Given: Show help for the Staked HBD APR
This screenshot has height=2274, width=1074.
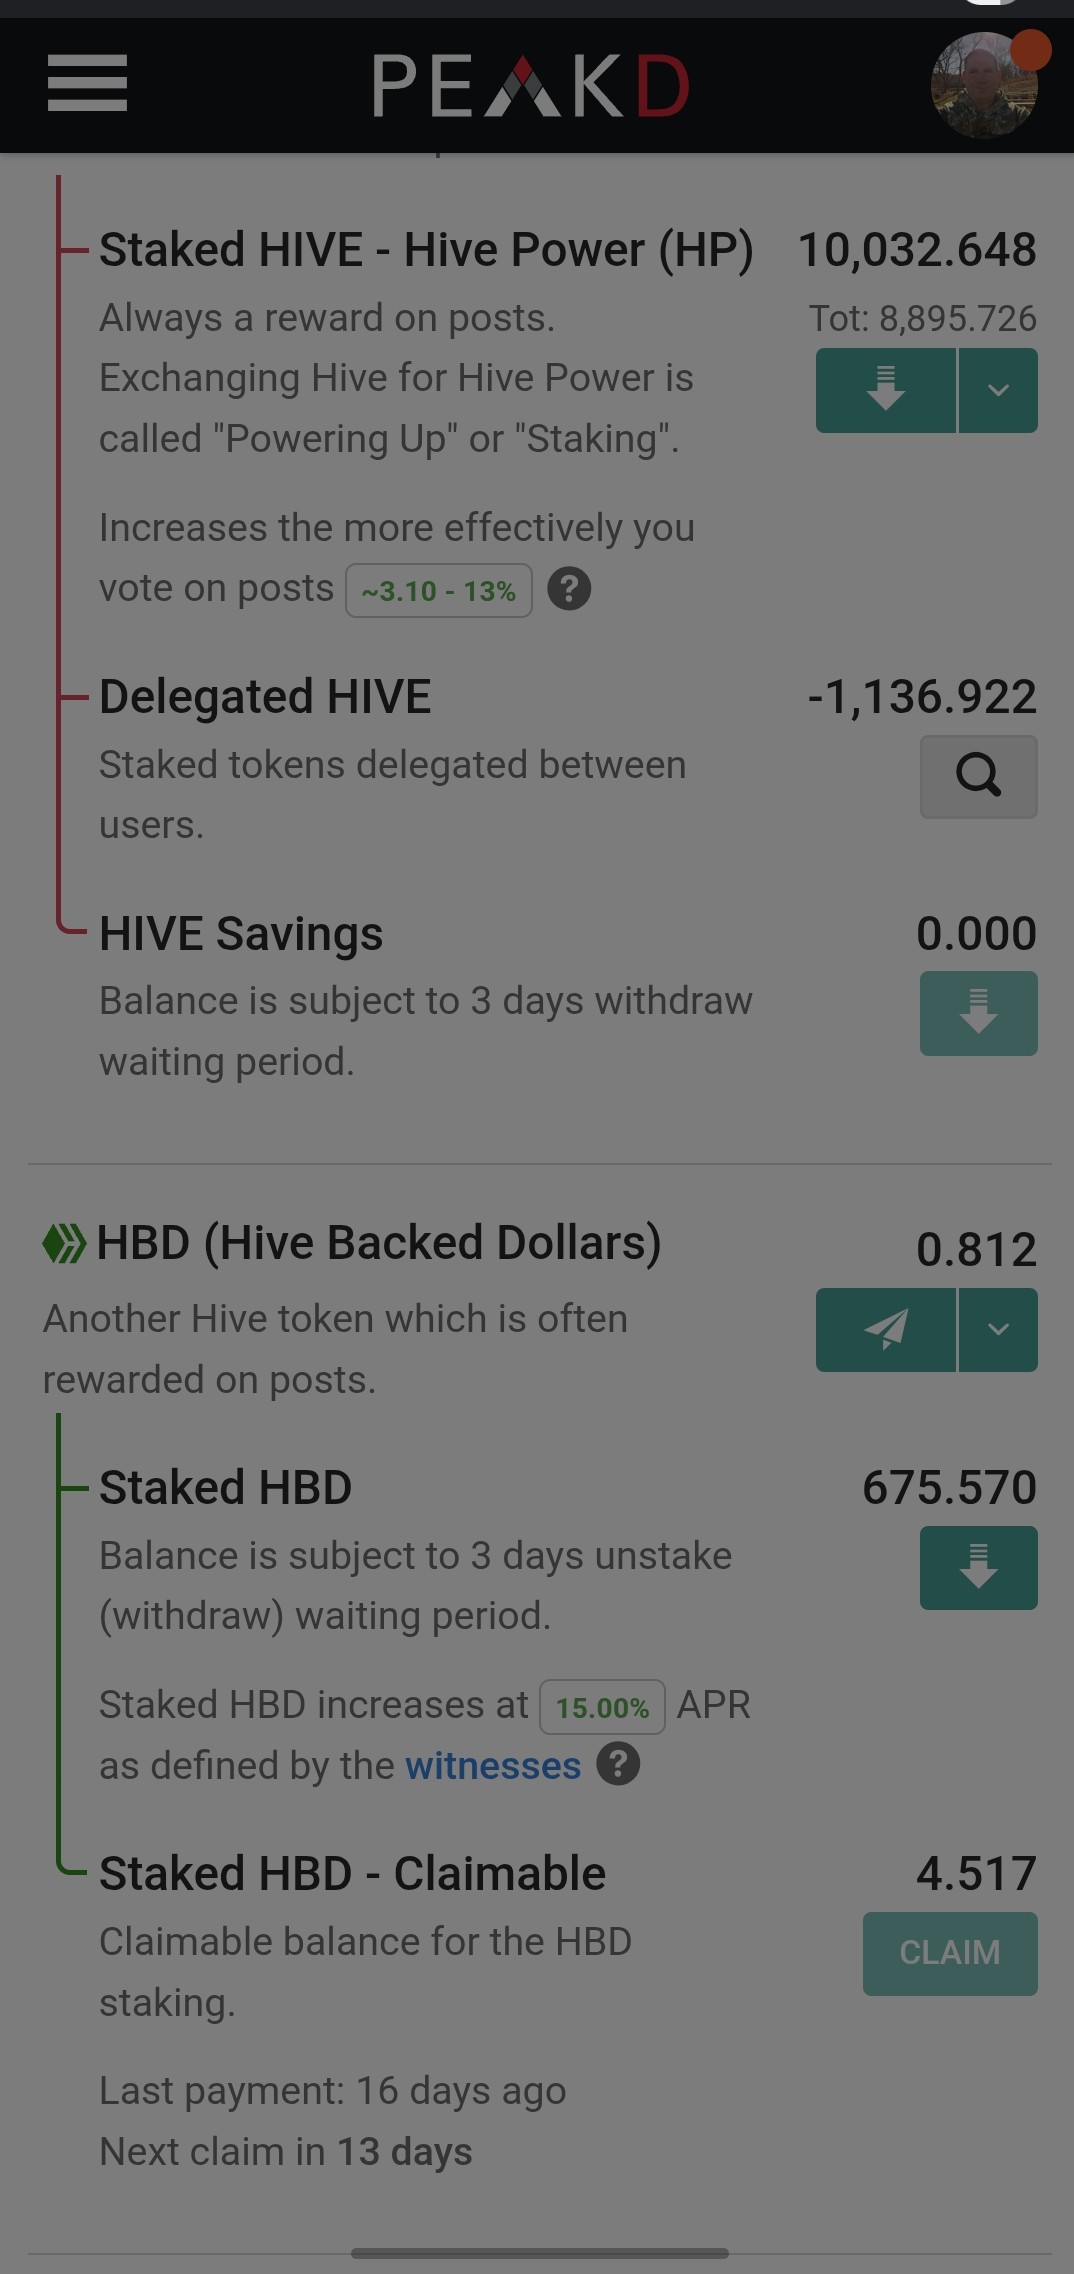Looking at the screenshot, I should 618,1763.
